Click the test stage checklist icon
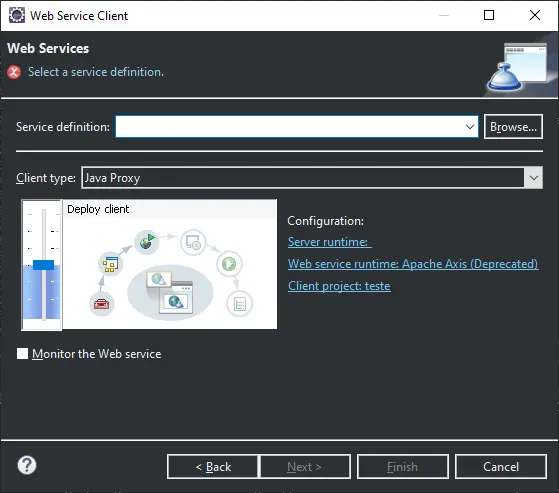 coord(240,304)
